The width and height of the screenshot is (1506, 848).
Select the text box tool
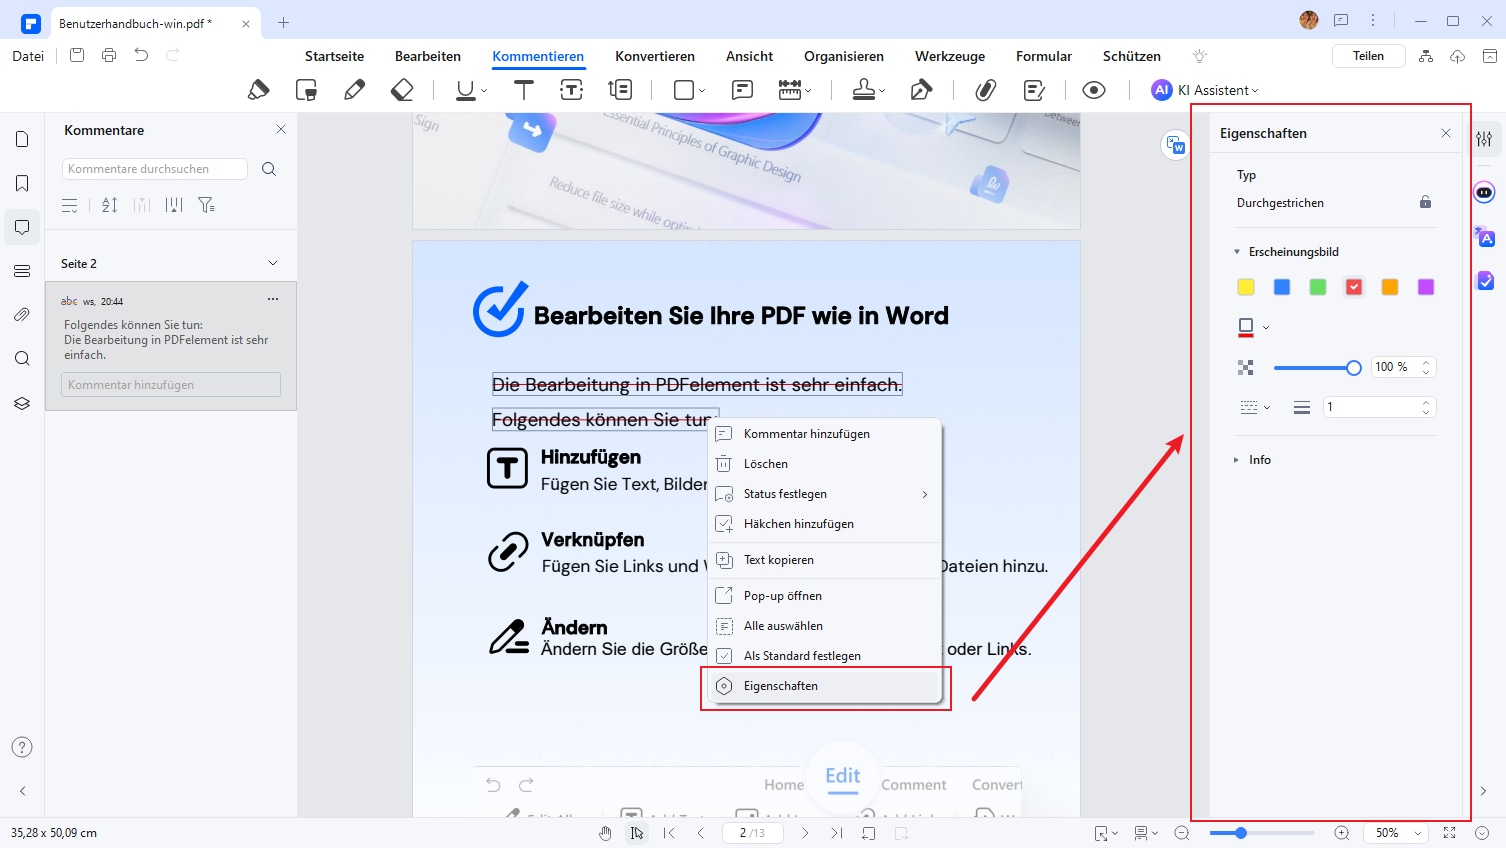click(571, 90)
